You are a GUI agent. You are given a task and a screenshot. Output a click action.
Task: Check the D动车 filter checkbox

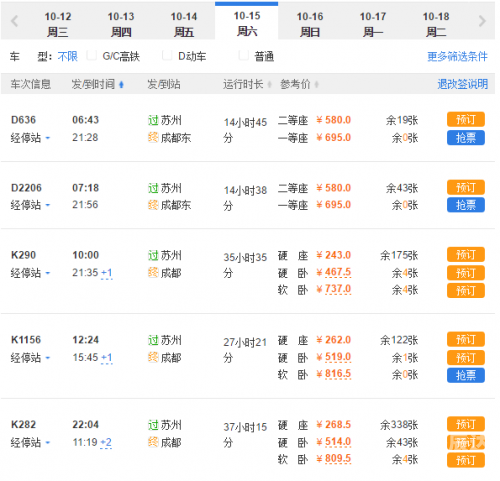167,56
